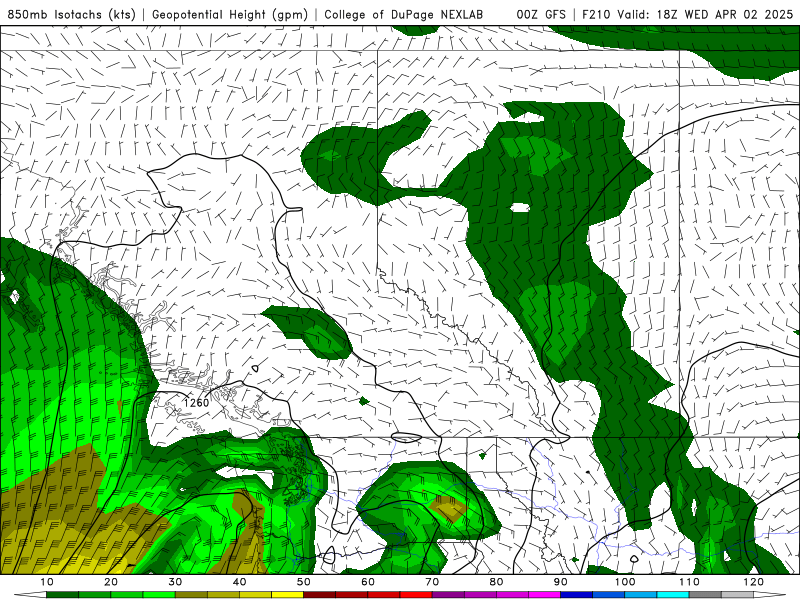Pick the bright yellow swatch ending at 50 kts
800x600 pixels.
coord(287,595)
